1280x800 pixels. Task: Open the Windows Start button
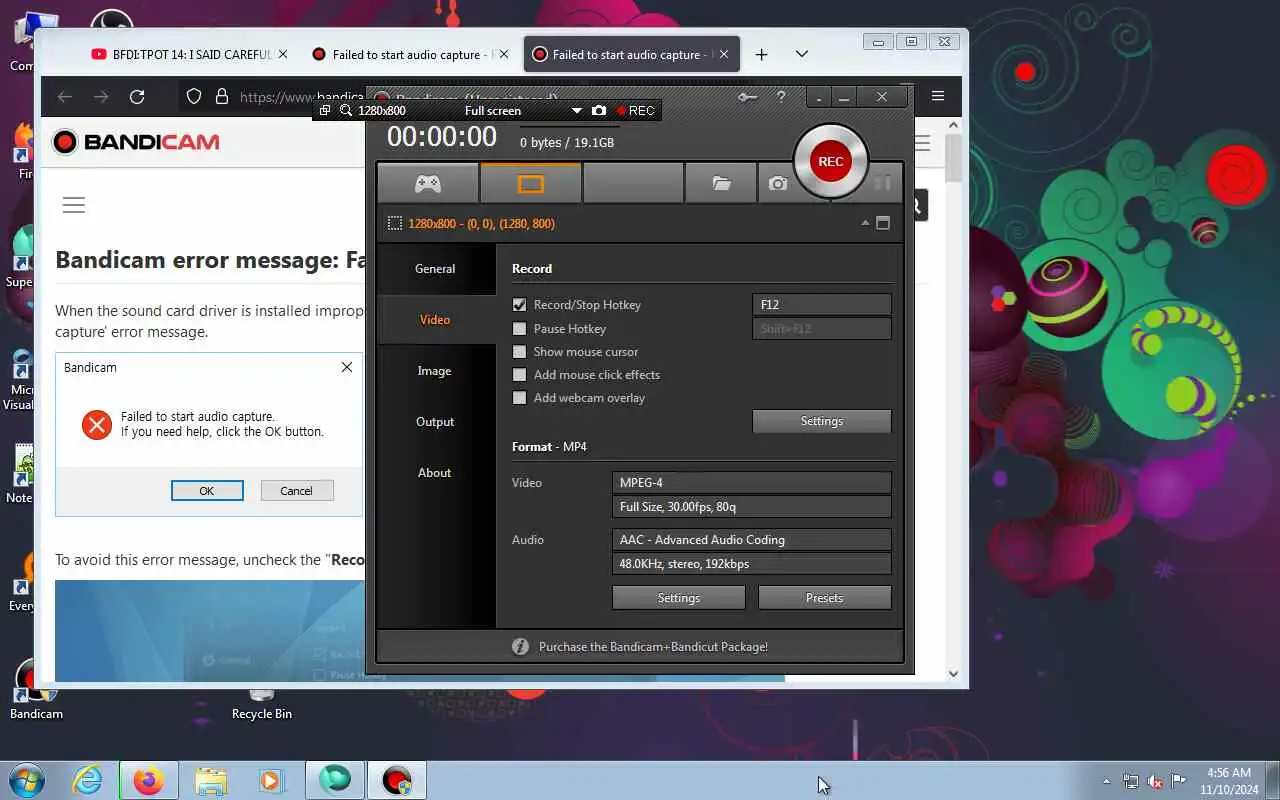27,780
